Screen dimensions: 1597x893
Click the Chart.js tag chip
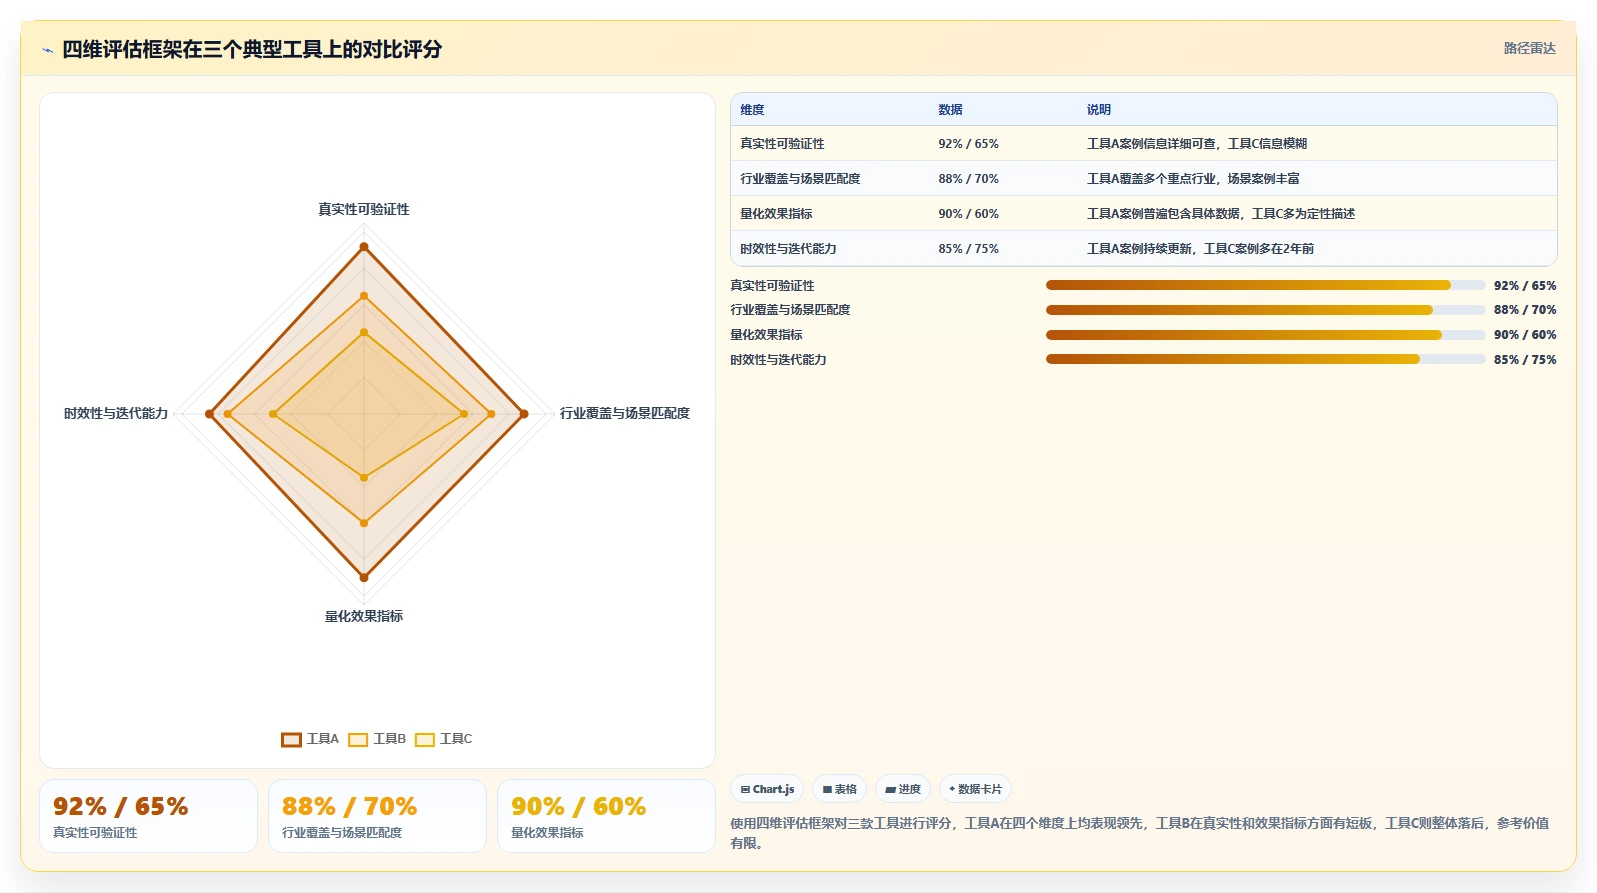(x=767, y=789)
